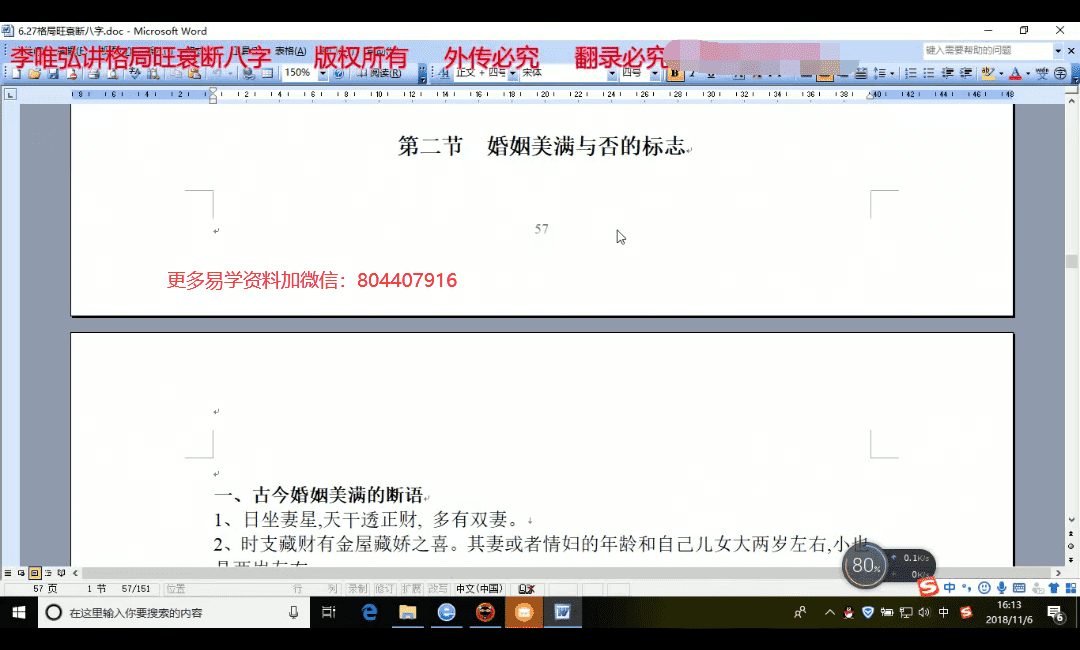Click the font color A swatch
This screenshot has height=650, width=1080.
tap(1015, 73)
